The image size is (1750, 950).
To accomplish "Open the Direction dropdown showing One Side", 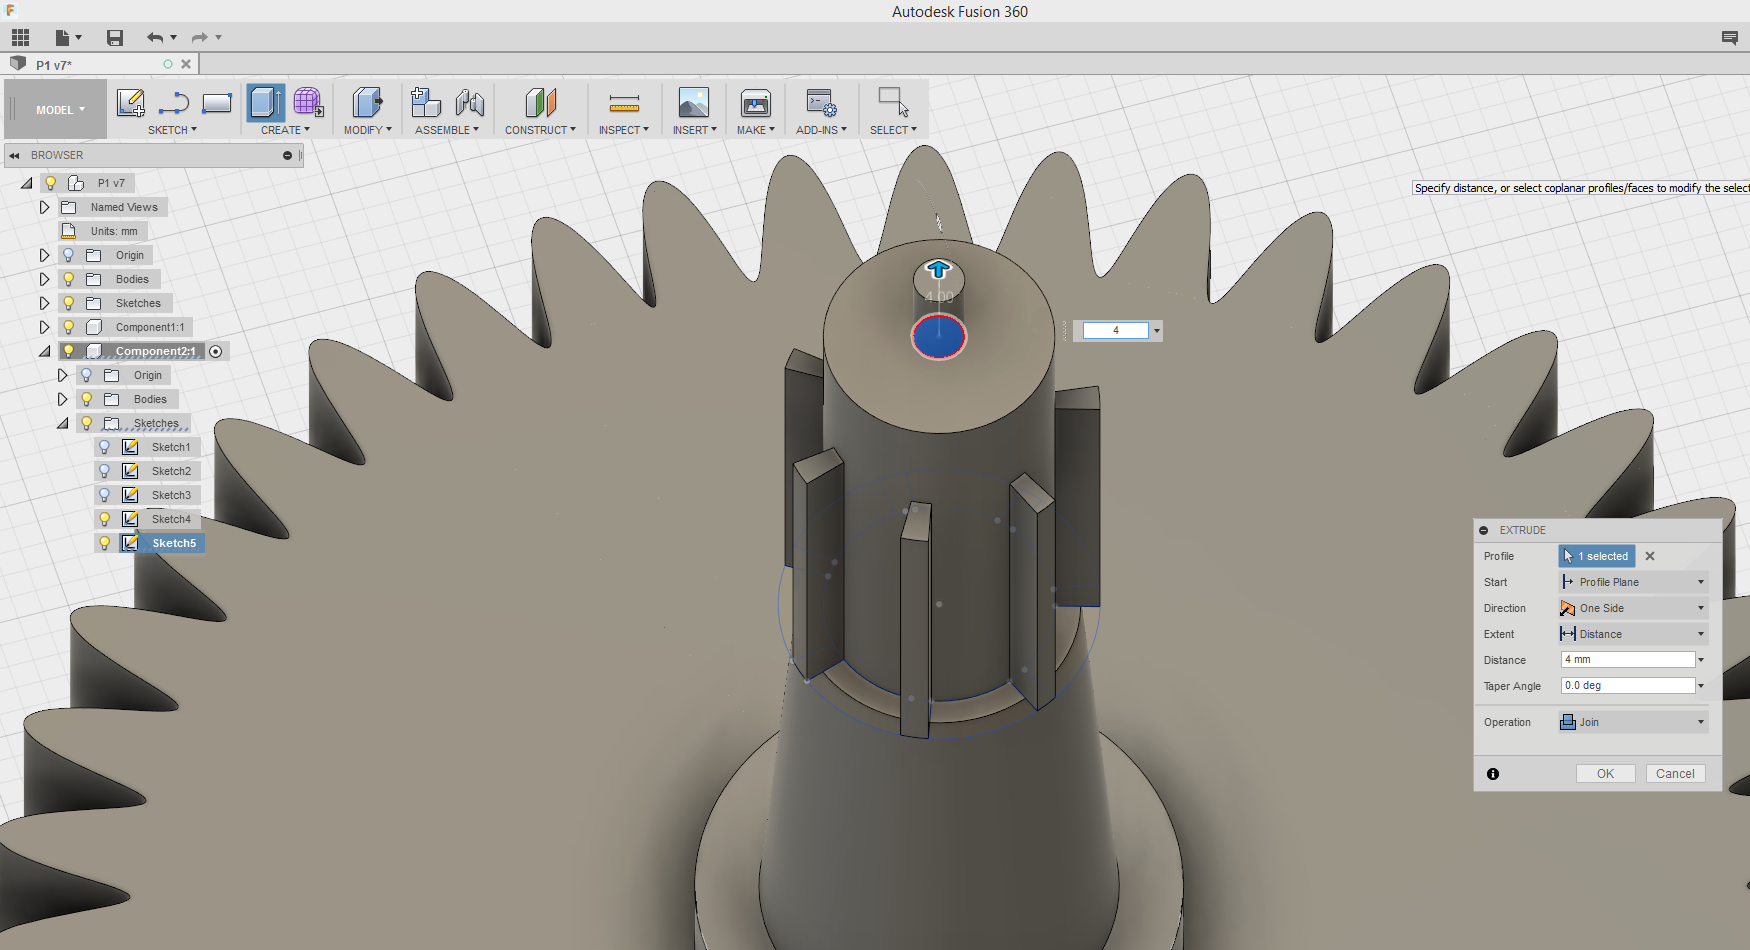I will pyautogui.click(x=1633, y=608).
